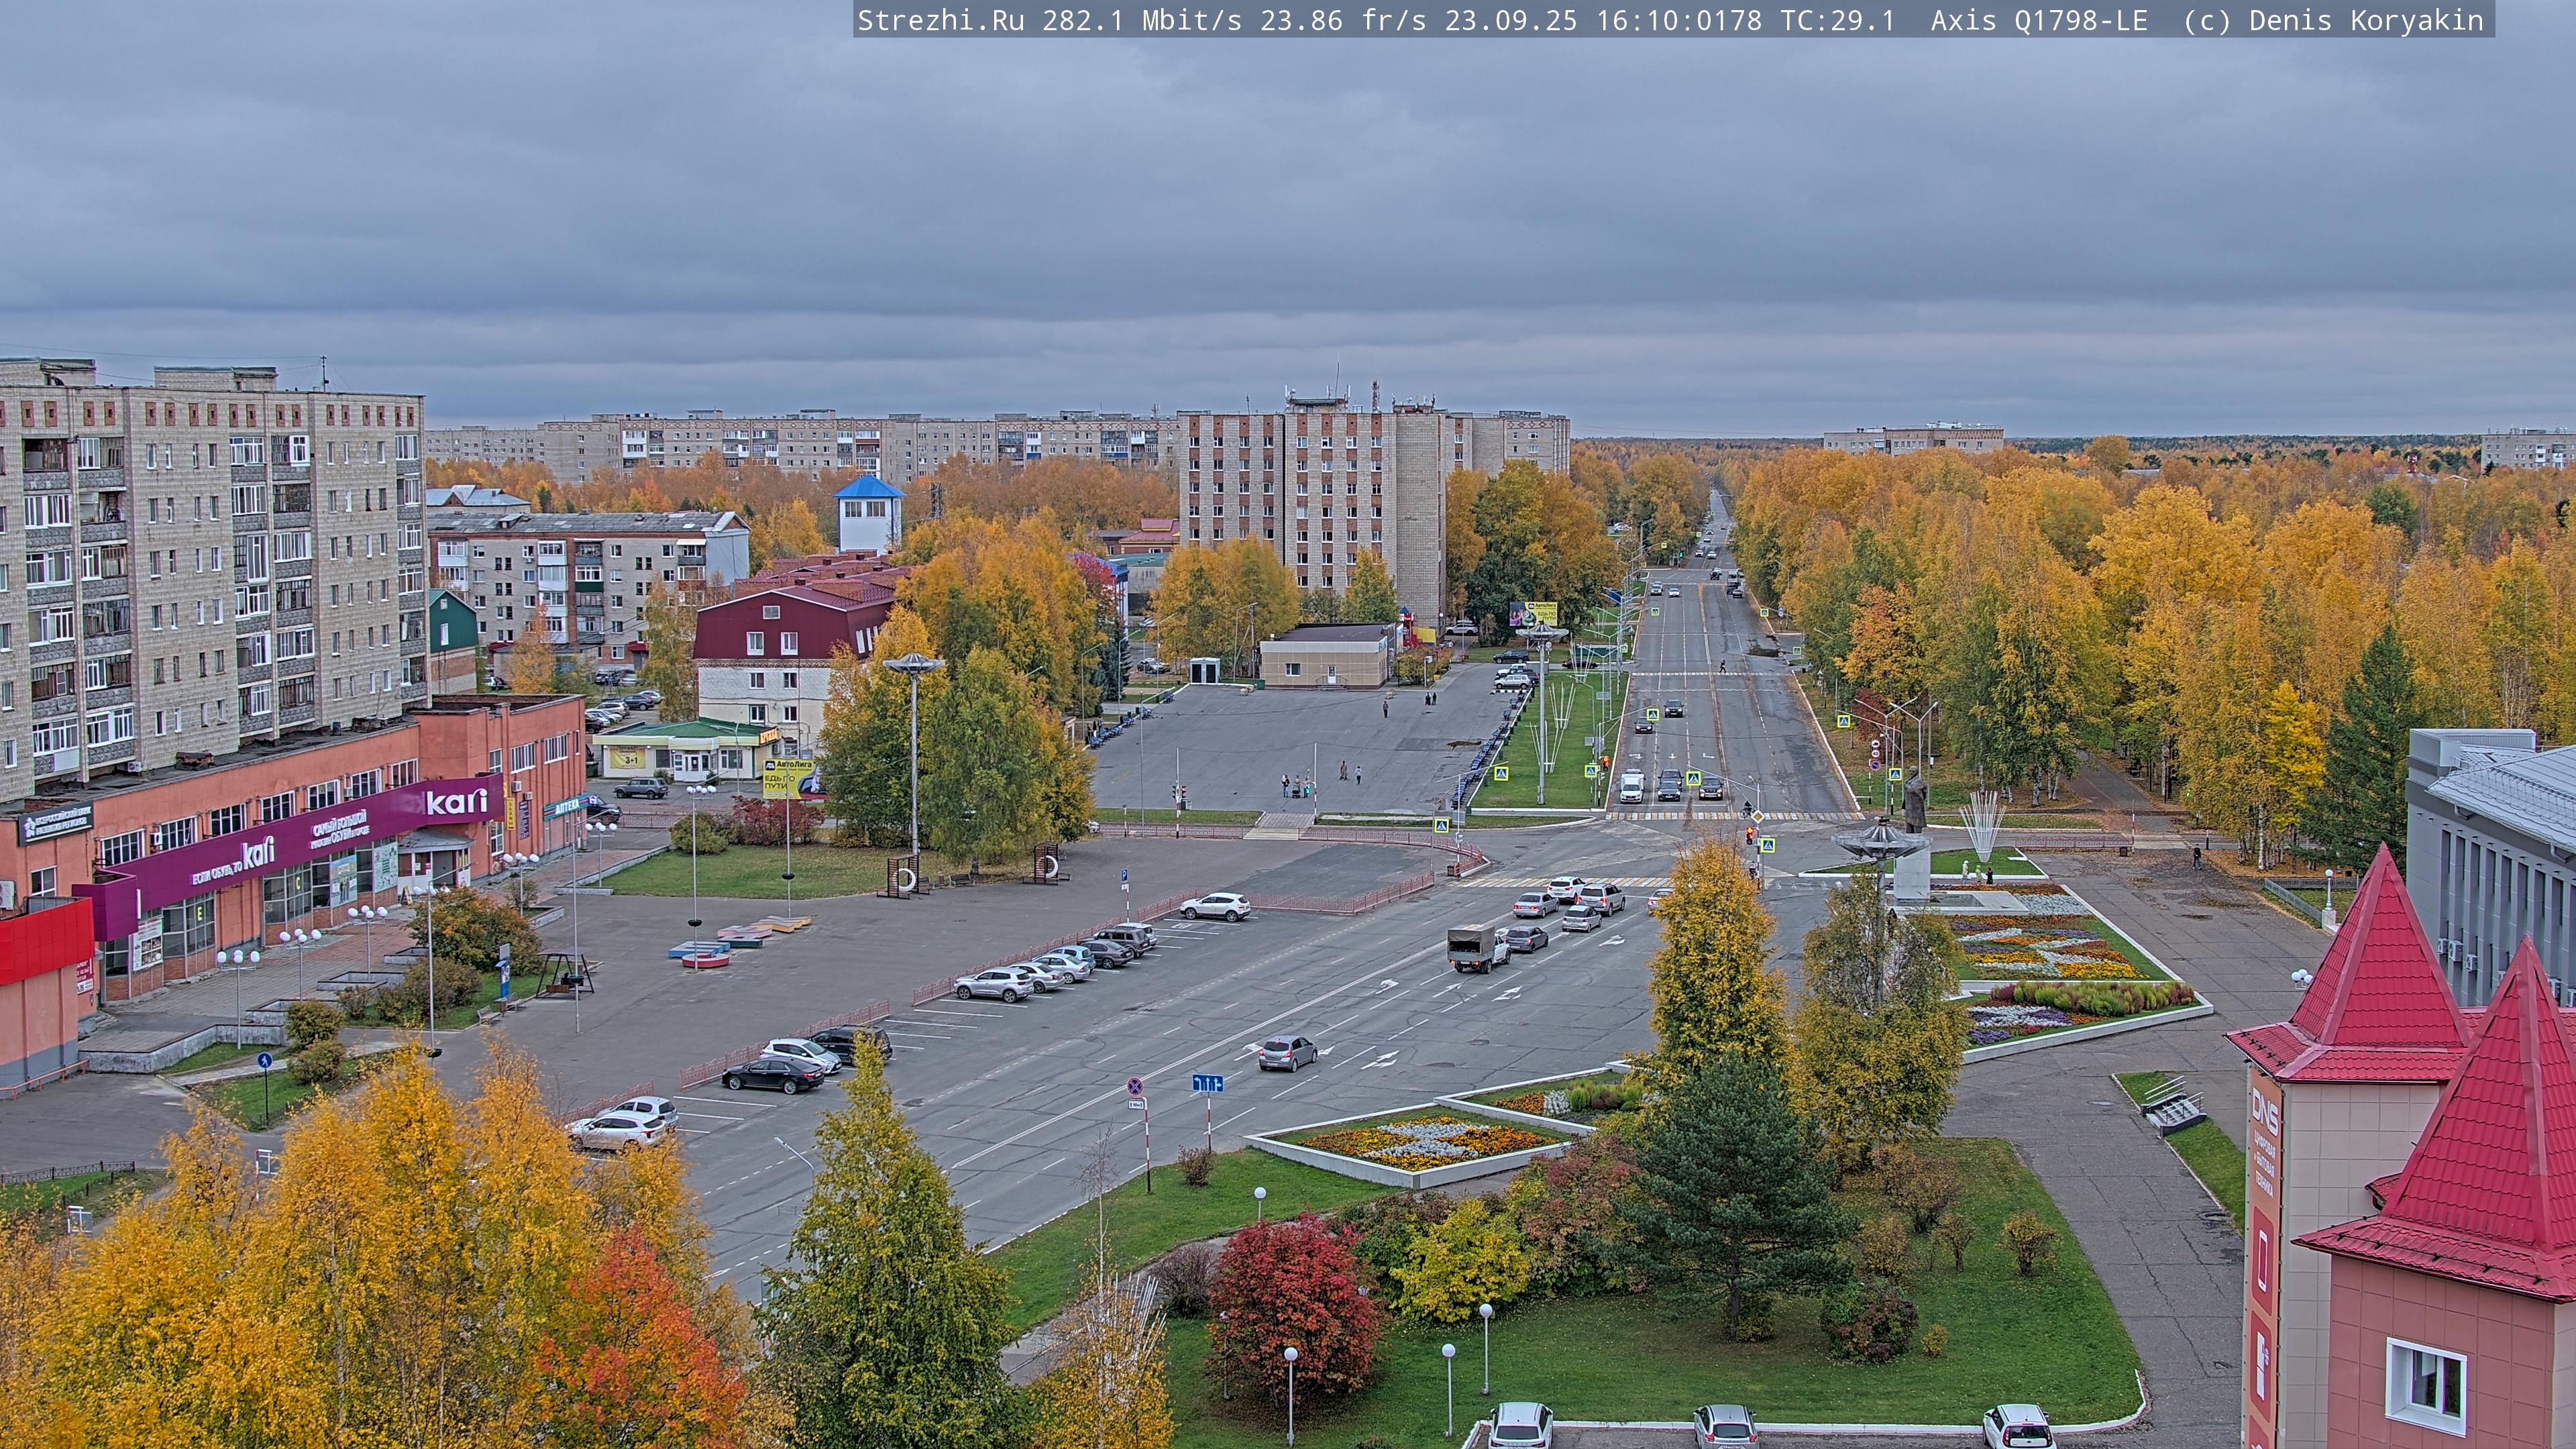Click the Strezhi.Ru text in the overlay
This screenshot has width=2576, height=1449.
(x=940, y=20)
